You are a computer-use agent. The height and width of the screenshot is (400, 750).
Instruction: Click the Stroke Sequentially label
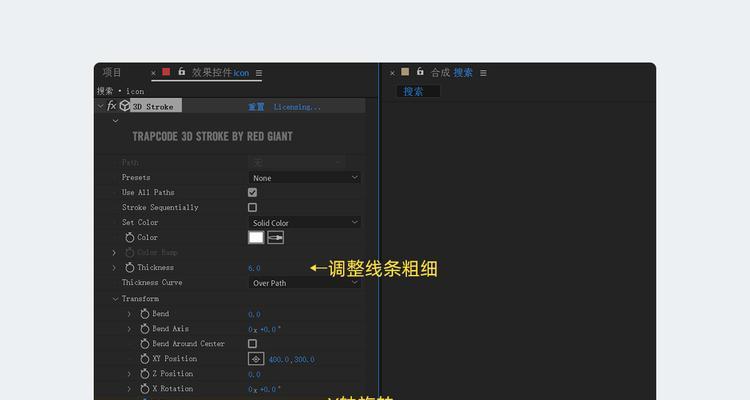(160, 207)
